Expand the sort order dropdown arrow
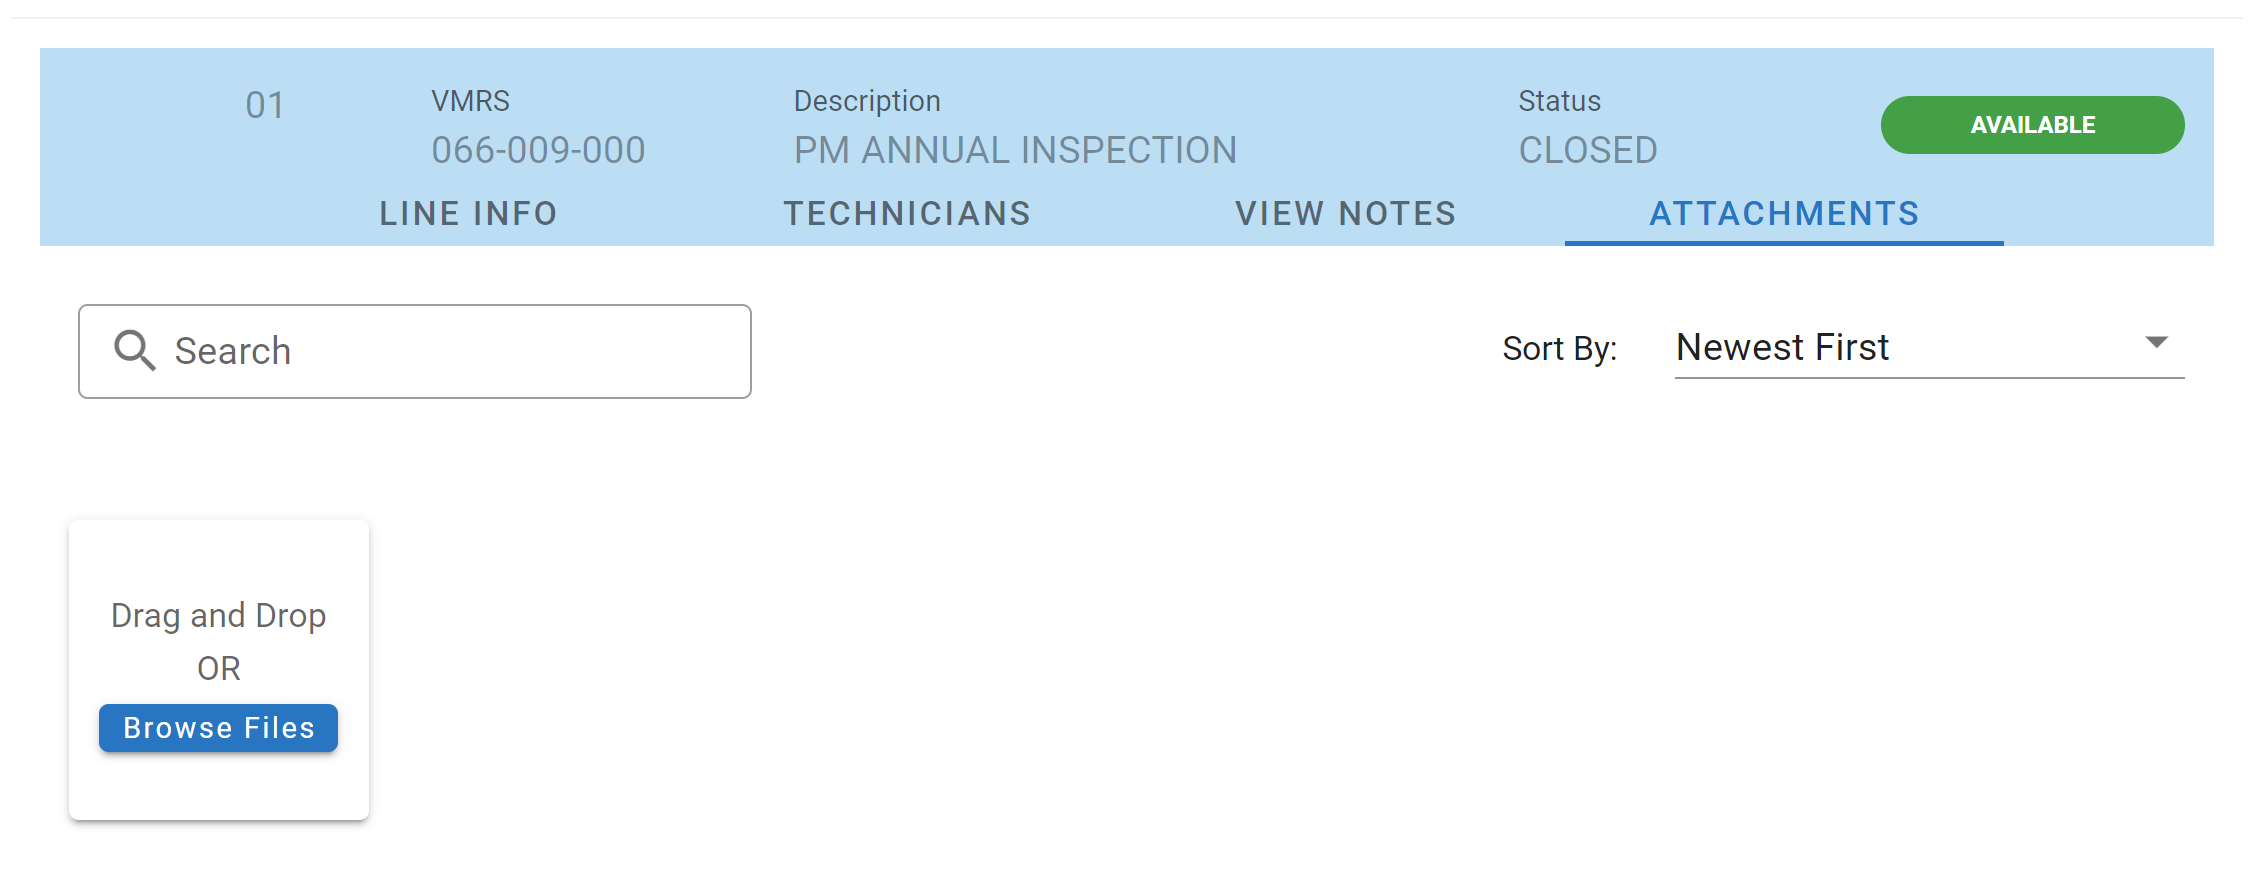Image resolution: width=2265 pixels, height=876 pixels. pos(2156,343)
